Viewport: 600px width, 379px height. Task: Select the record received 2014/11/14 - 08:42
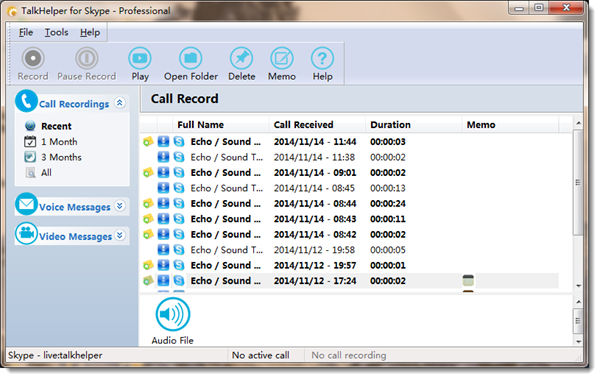350,234
